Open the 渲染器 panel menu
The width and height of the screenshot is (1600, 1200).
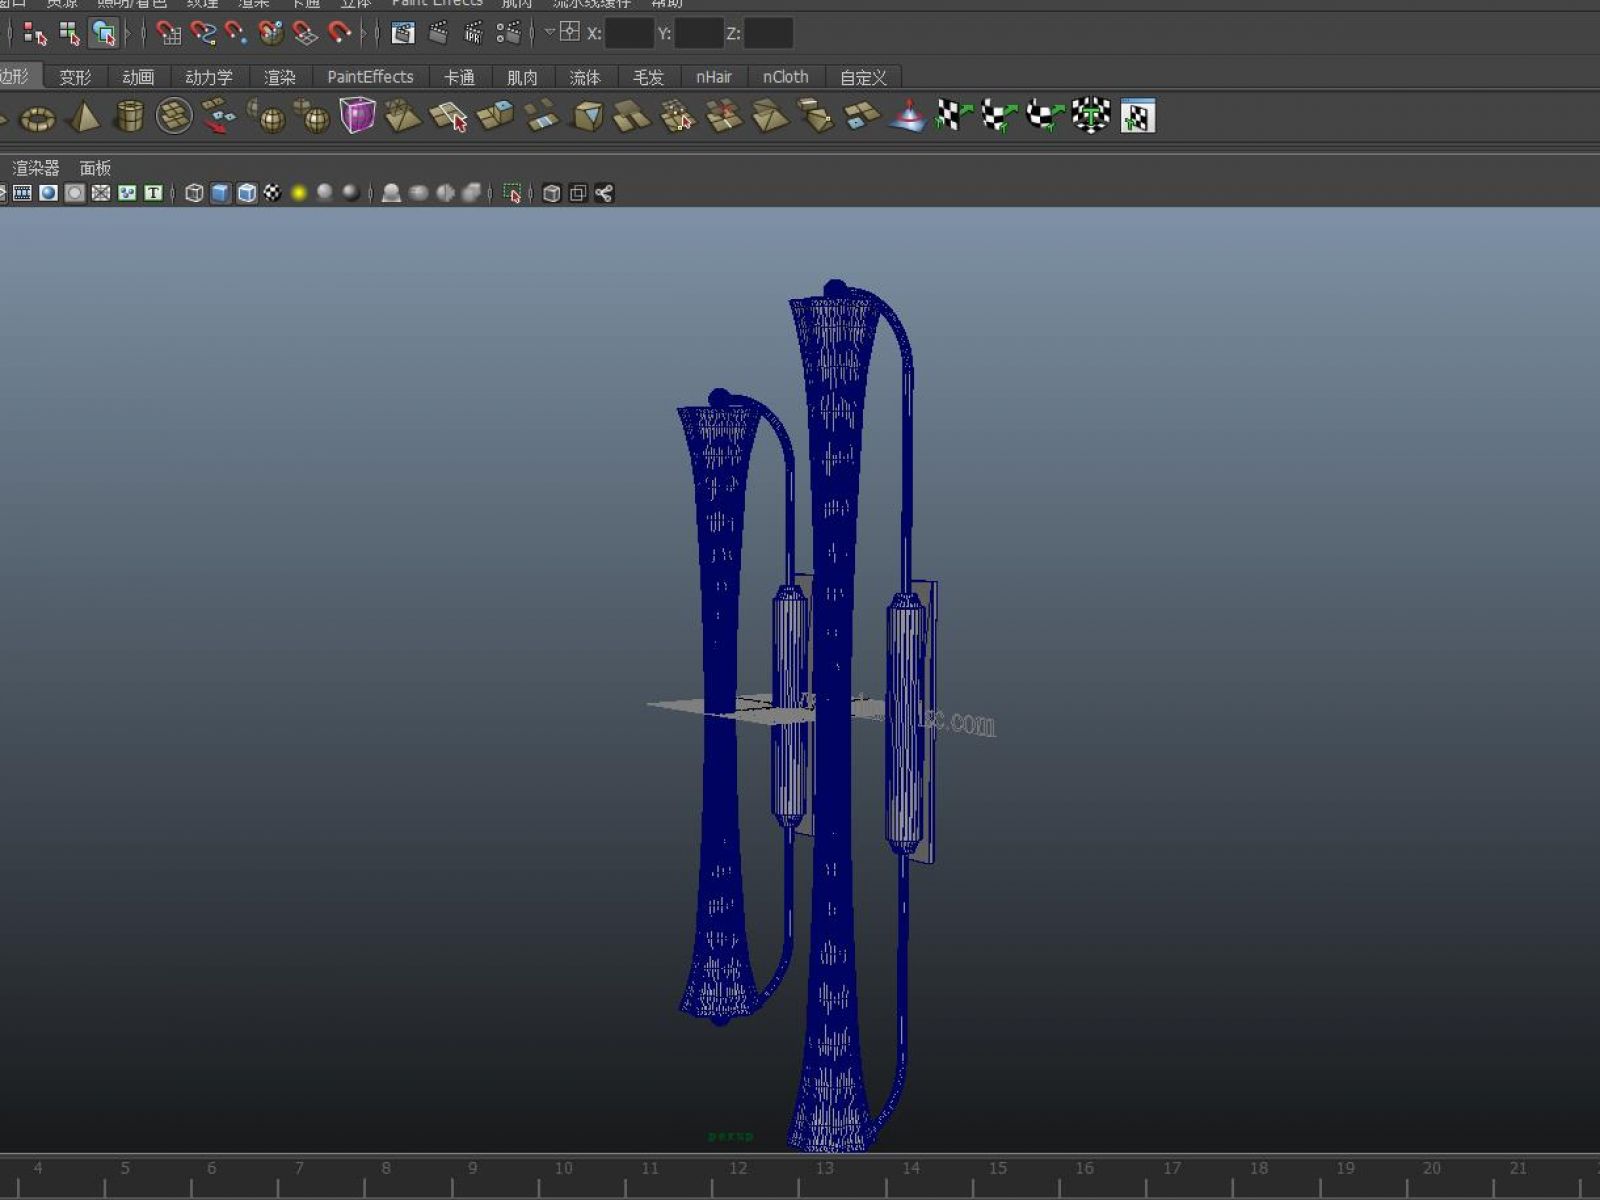click(x=36, y=168)
